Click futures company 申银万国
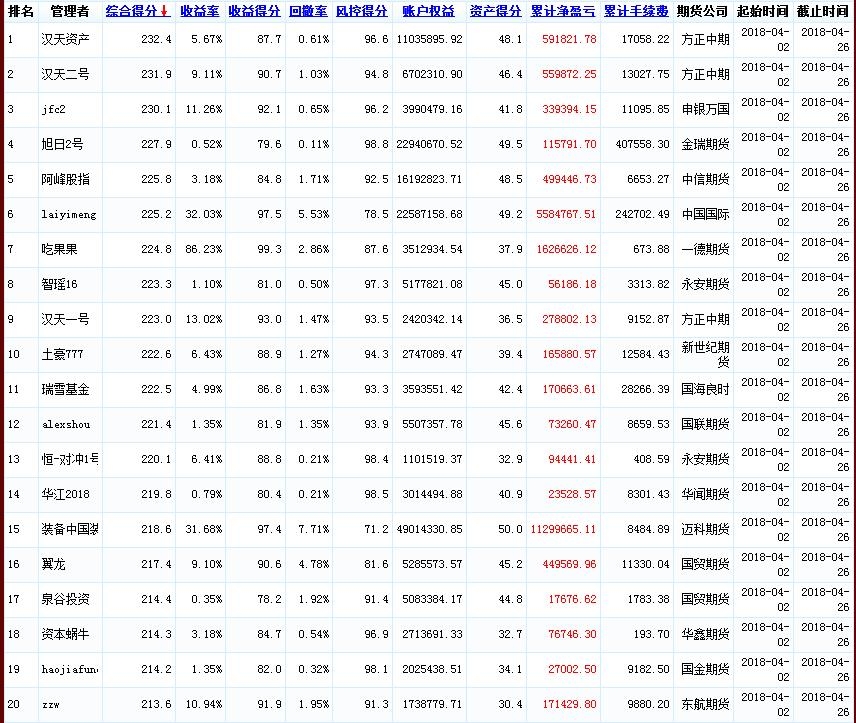 pos(705,109)
